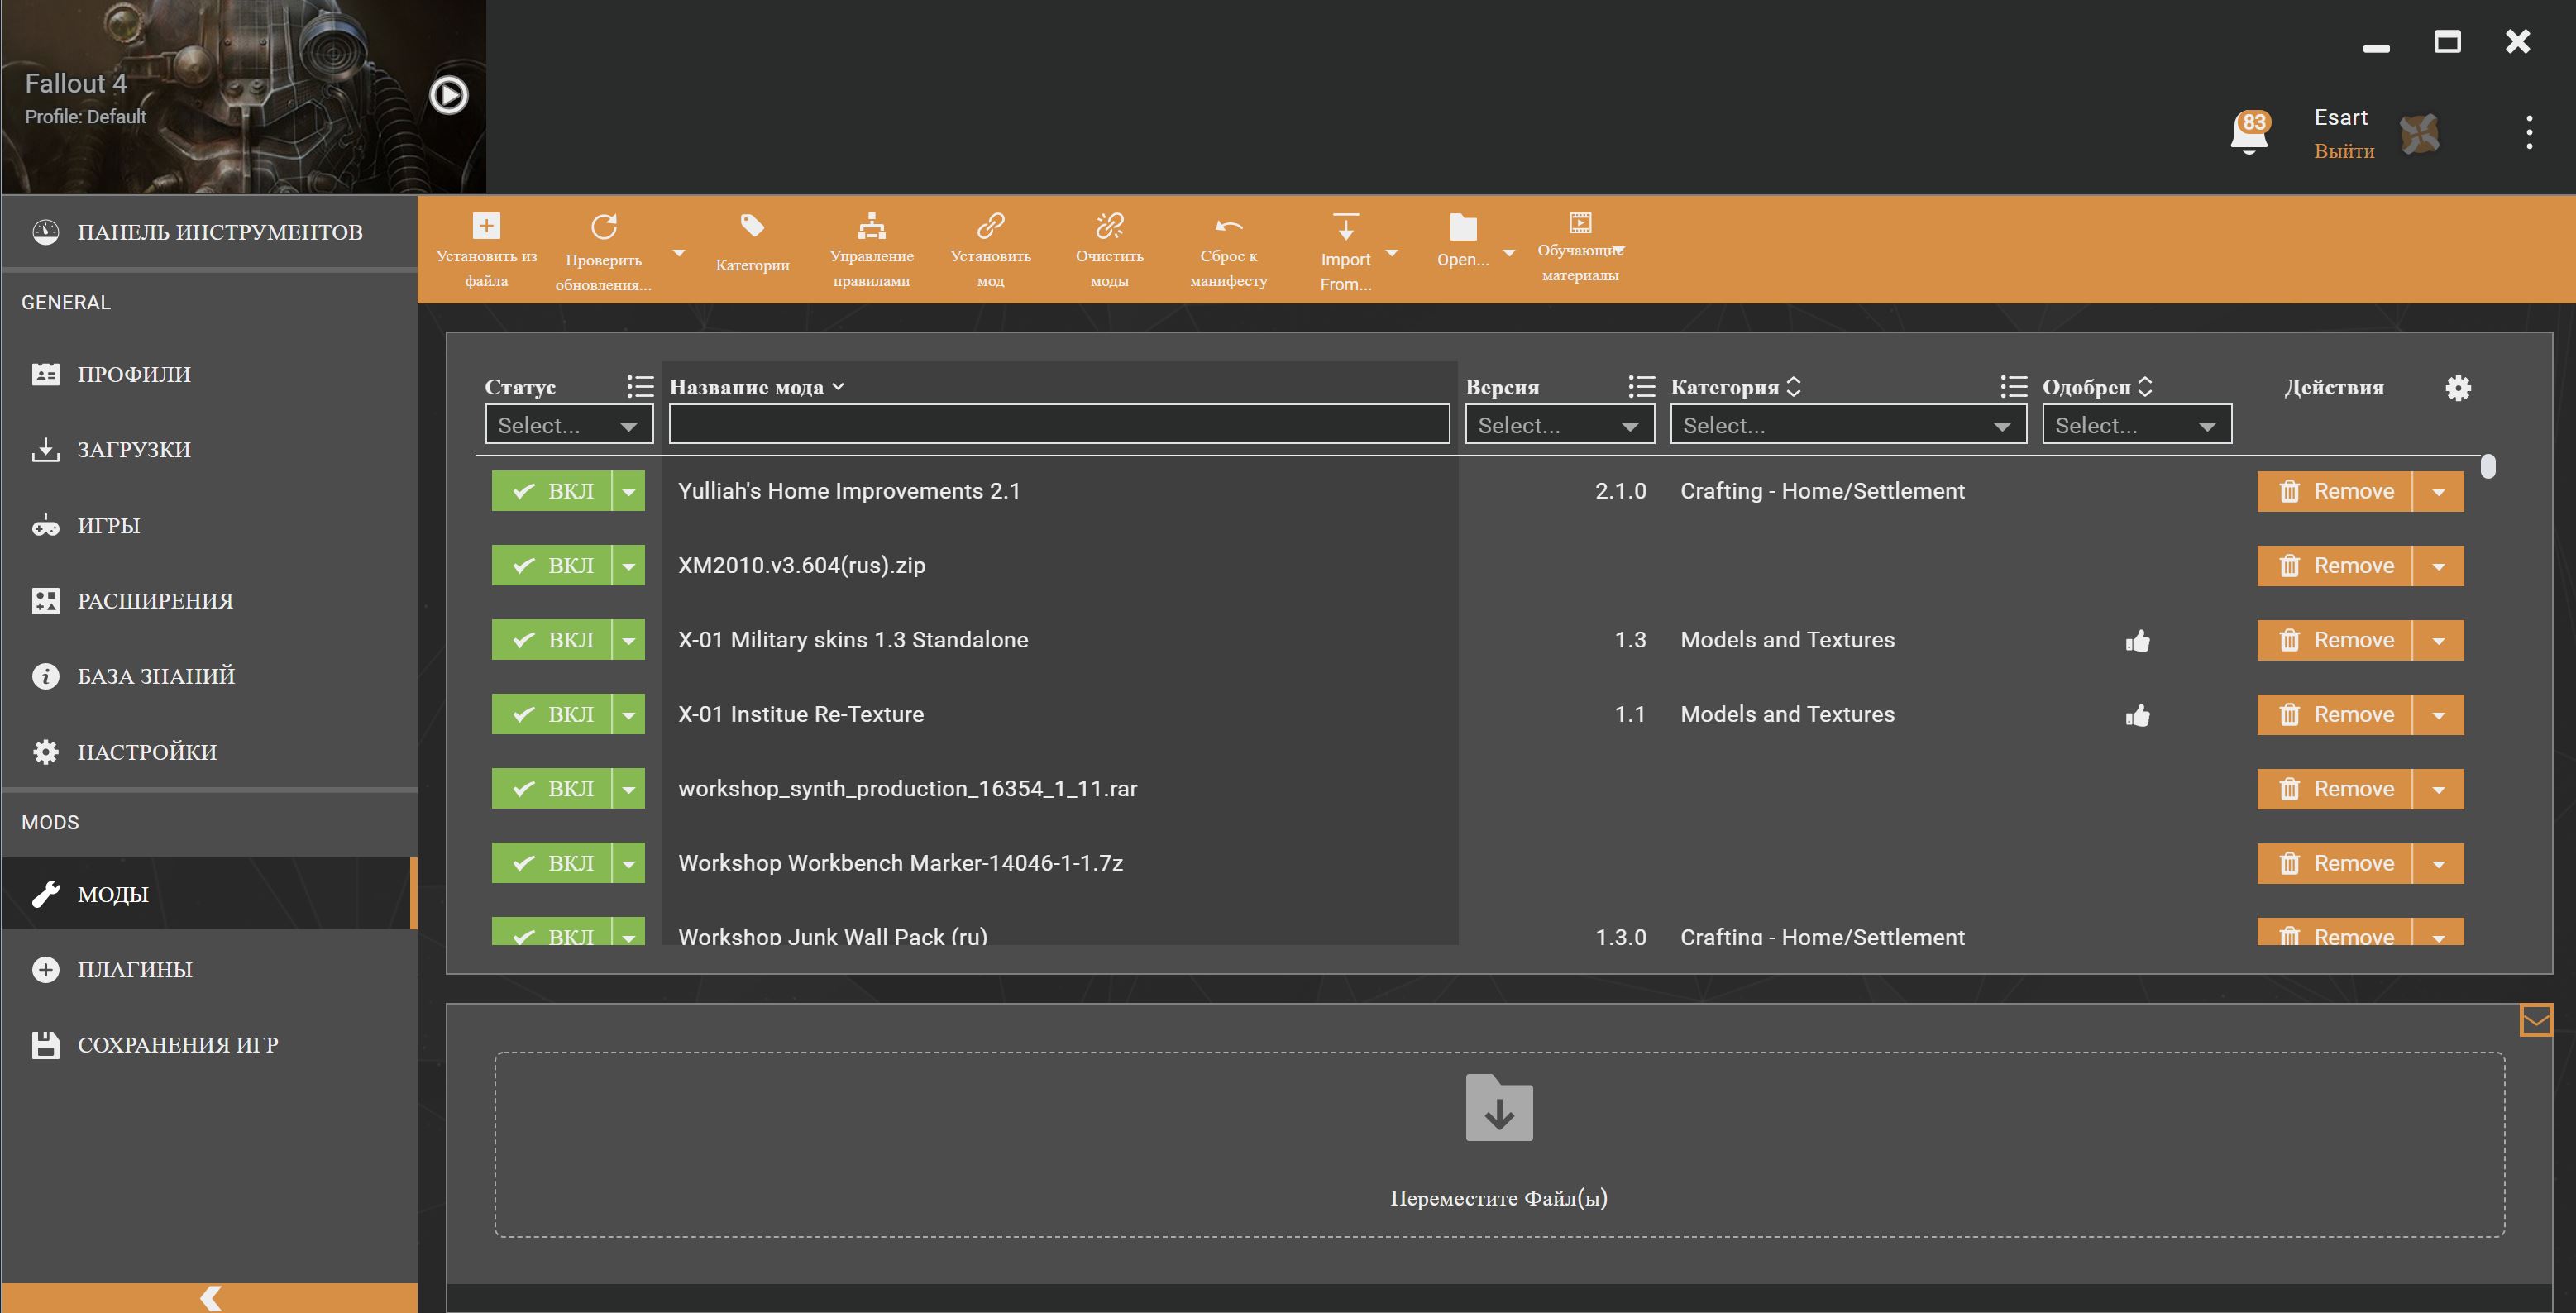Launch Fallout 4 with the play icon
This screenshot has height=1313, width=2576.
[x=448, y=95]
